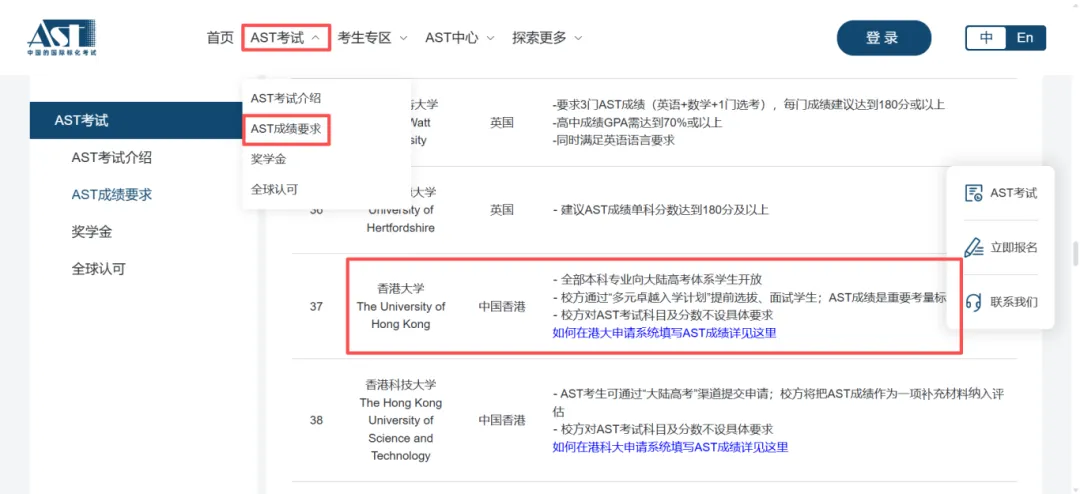Open AST成绩要求 in the left sidebar
This screenshot has width=1080, height=494.
point(112,195)
